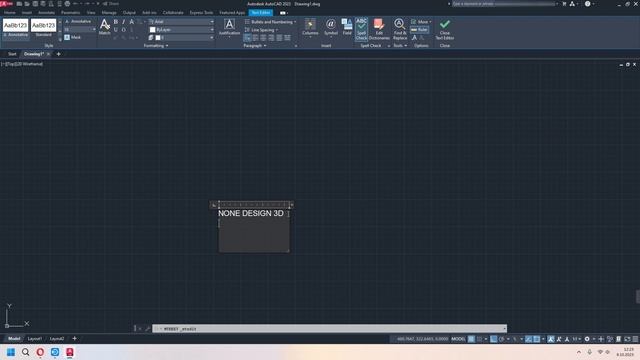Image resolution: width=640 pixels, height=360 pixels.
Task: Open the Annotate ribbon tab
Action: pyautogui.click(x=46, y=13)
